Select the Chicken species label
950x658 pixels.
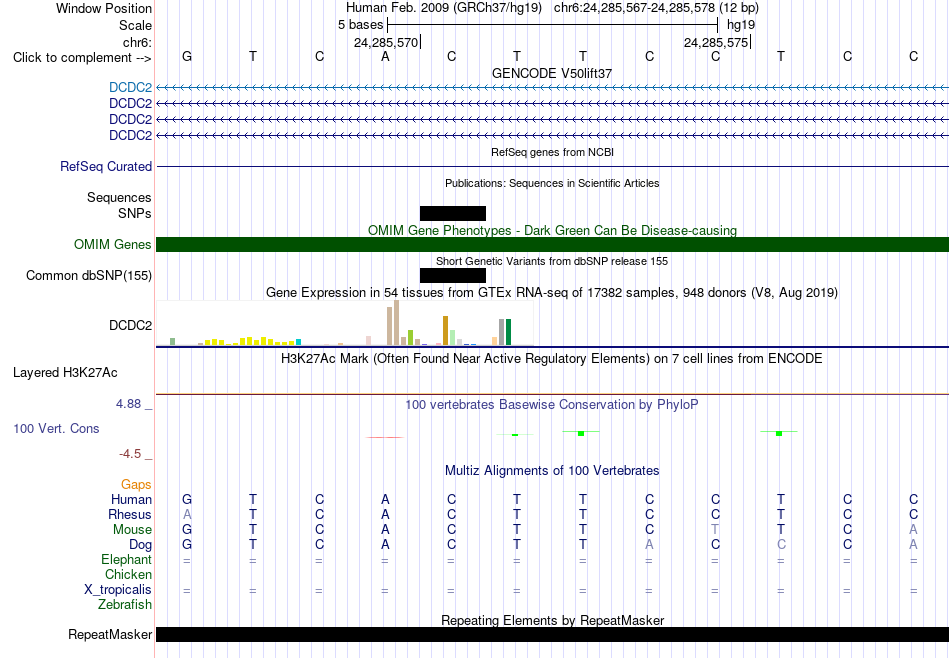click(128, 574)
